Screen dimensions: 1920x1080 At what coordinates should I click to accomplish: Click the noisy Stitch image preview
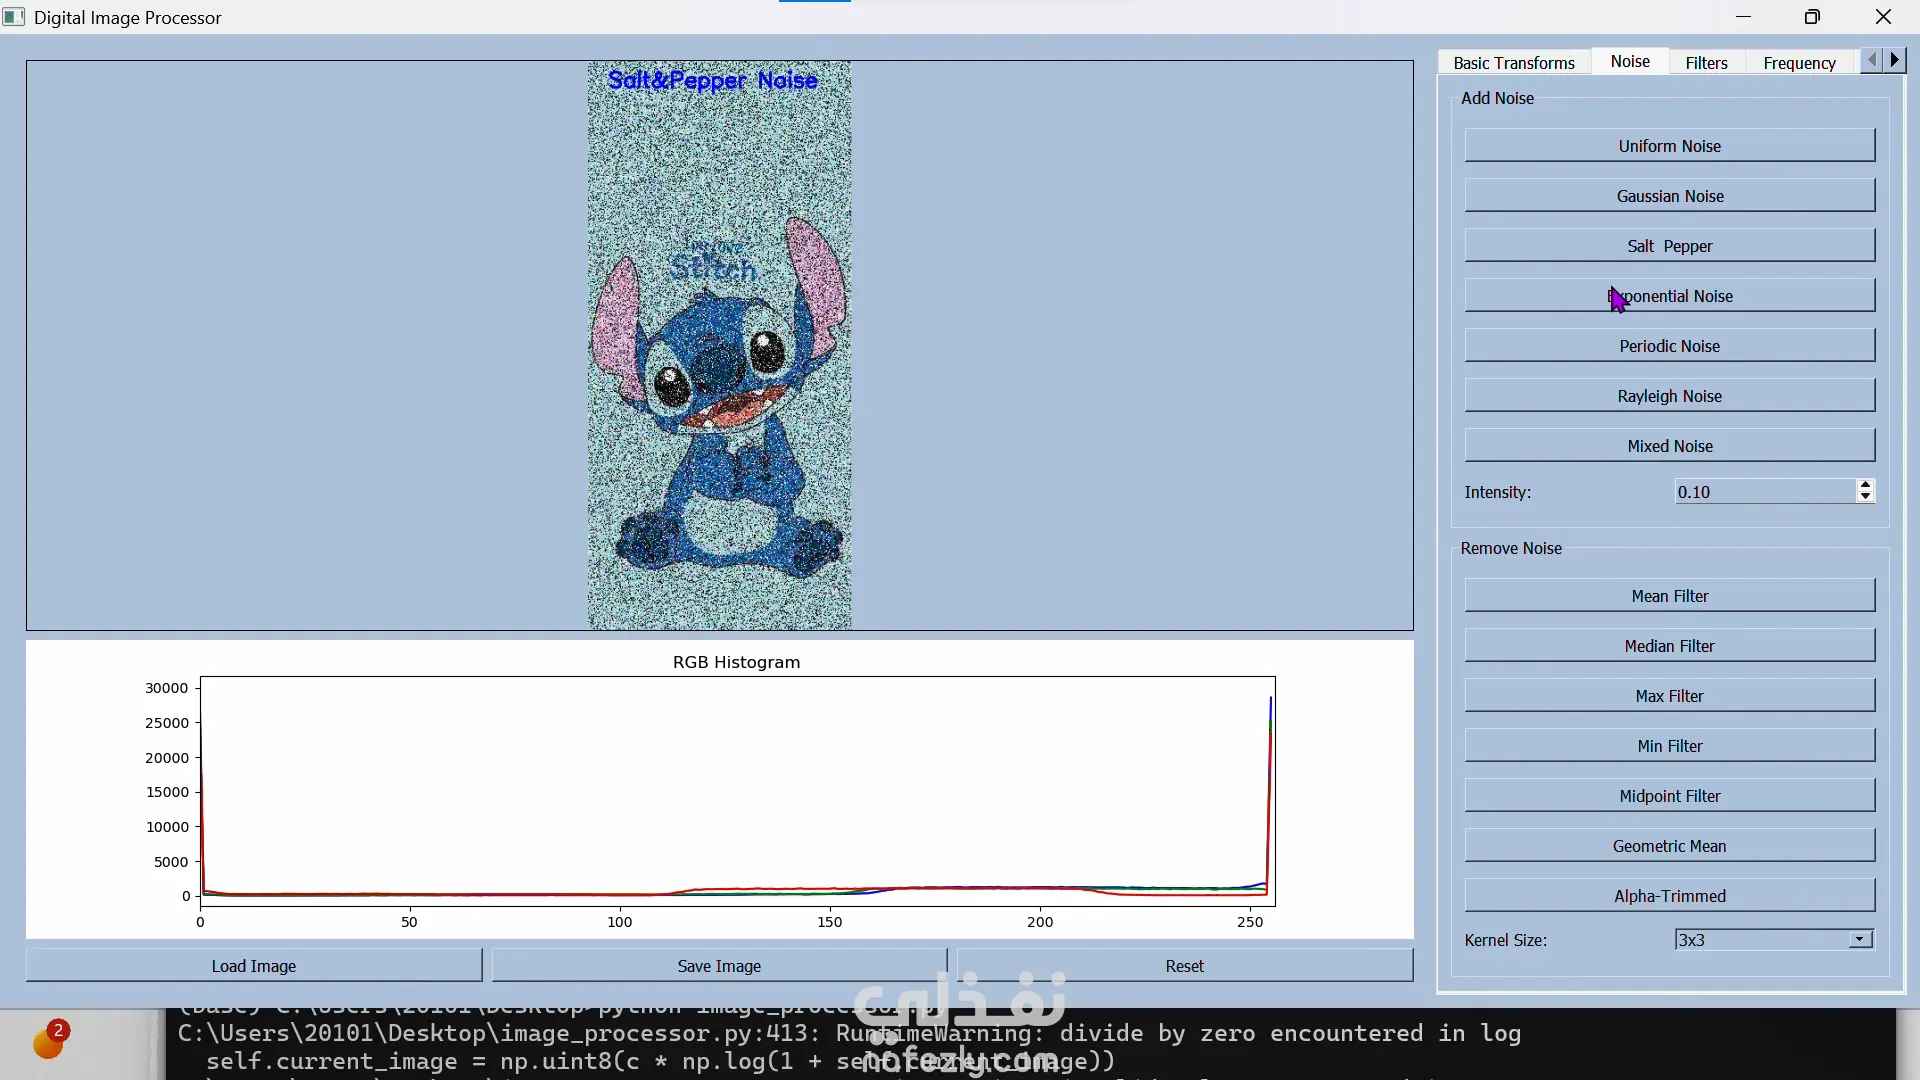720,345
